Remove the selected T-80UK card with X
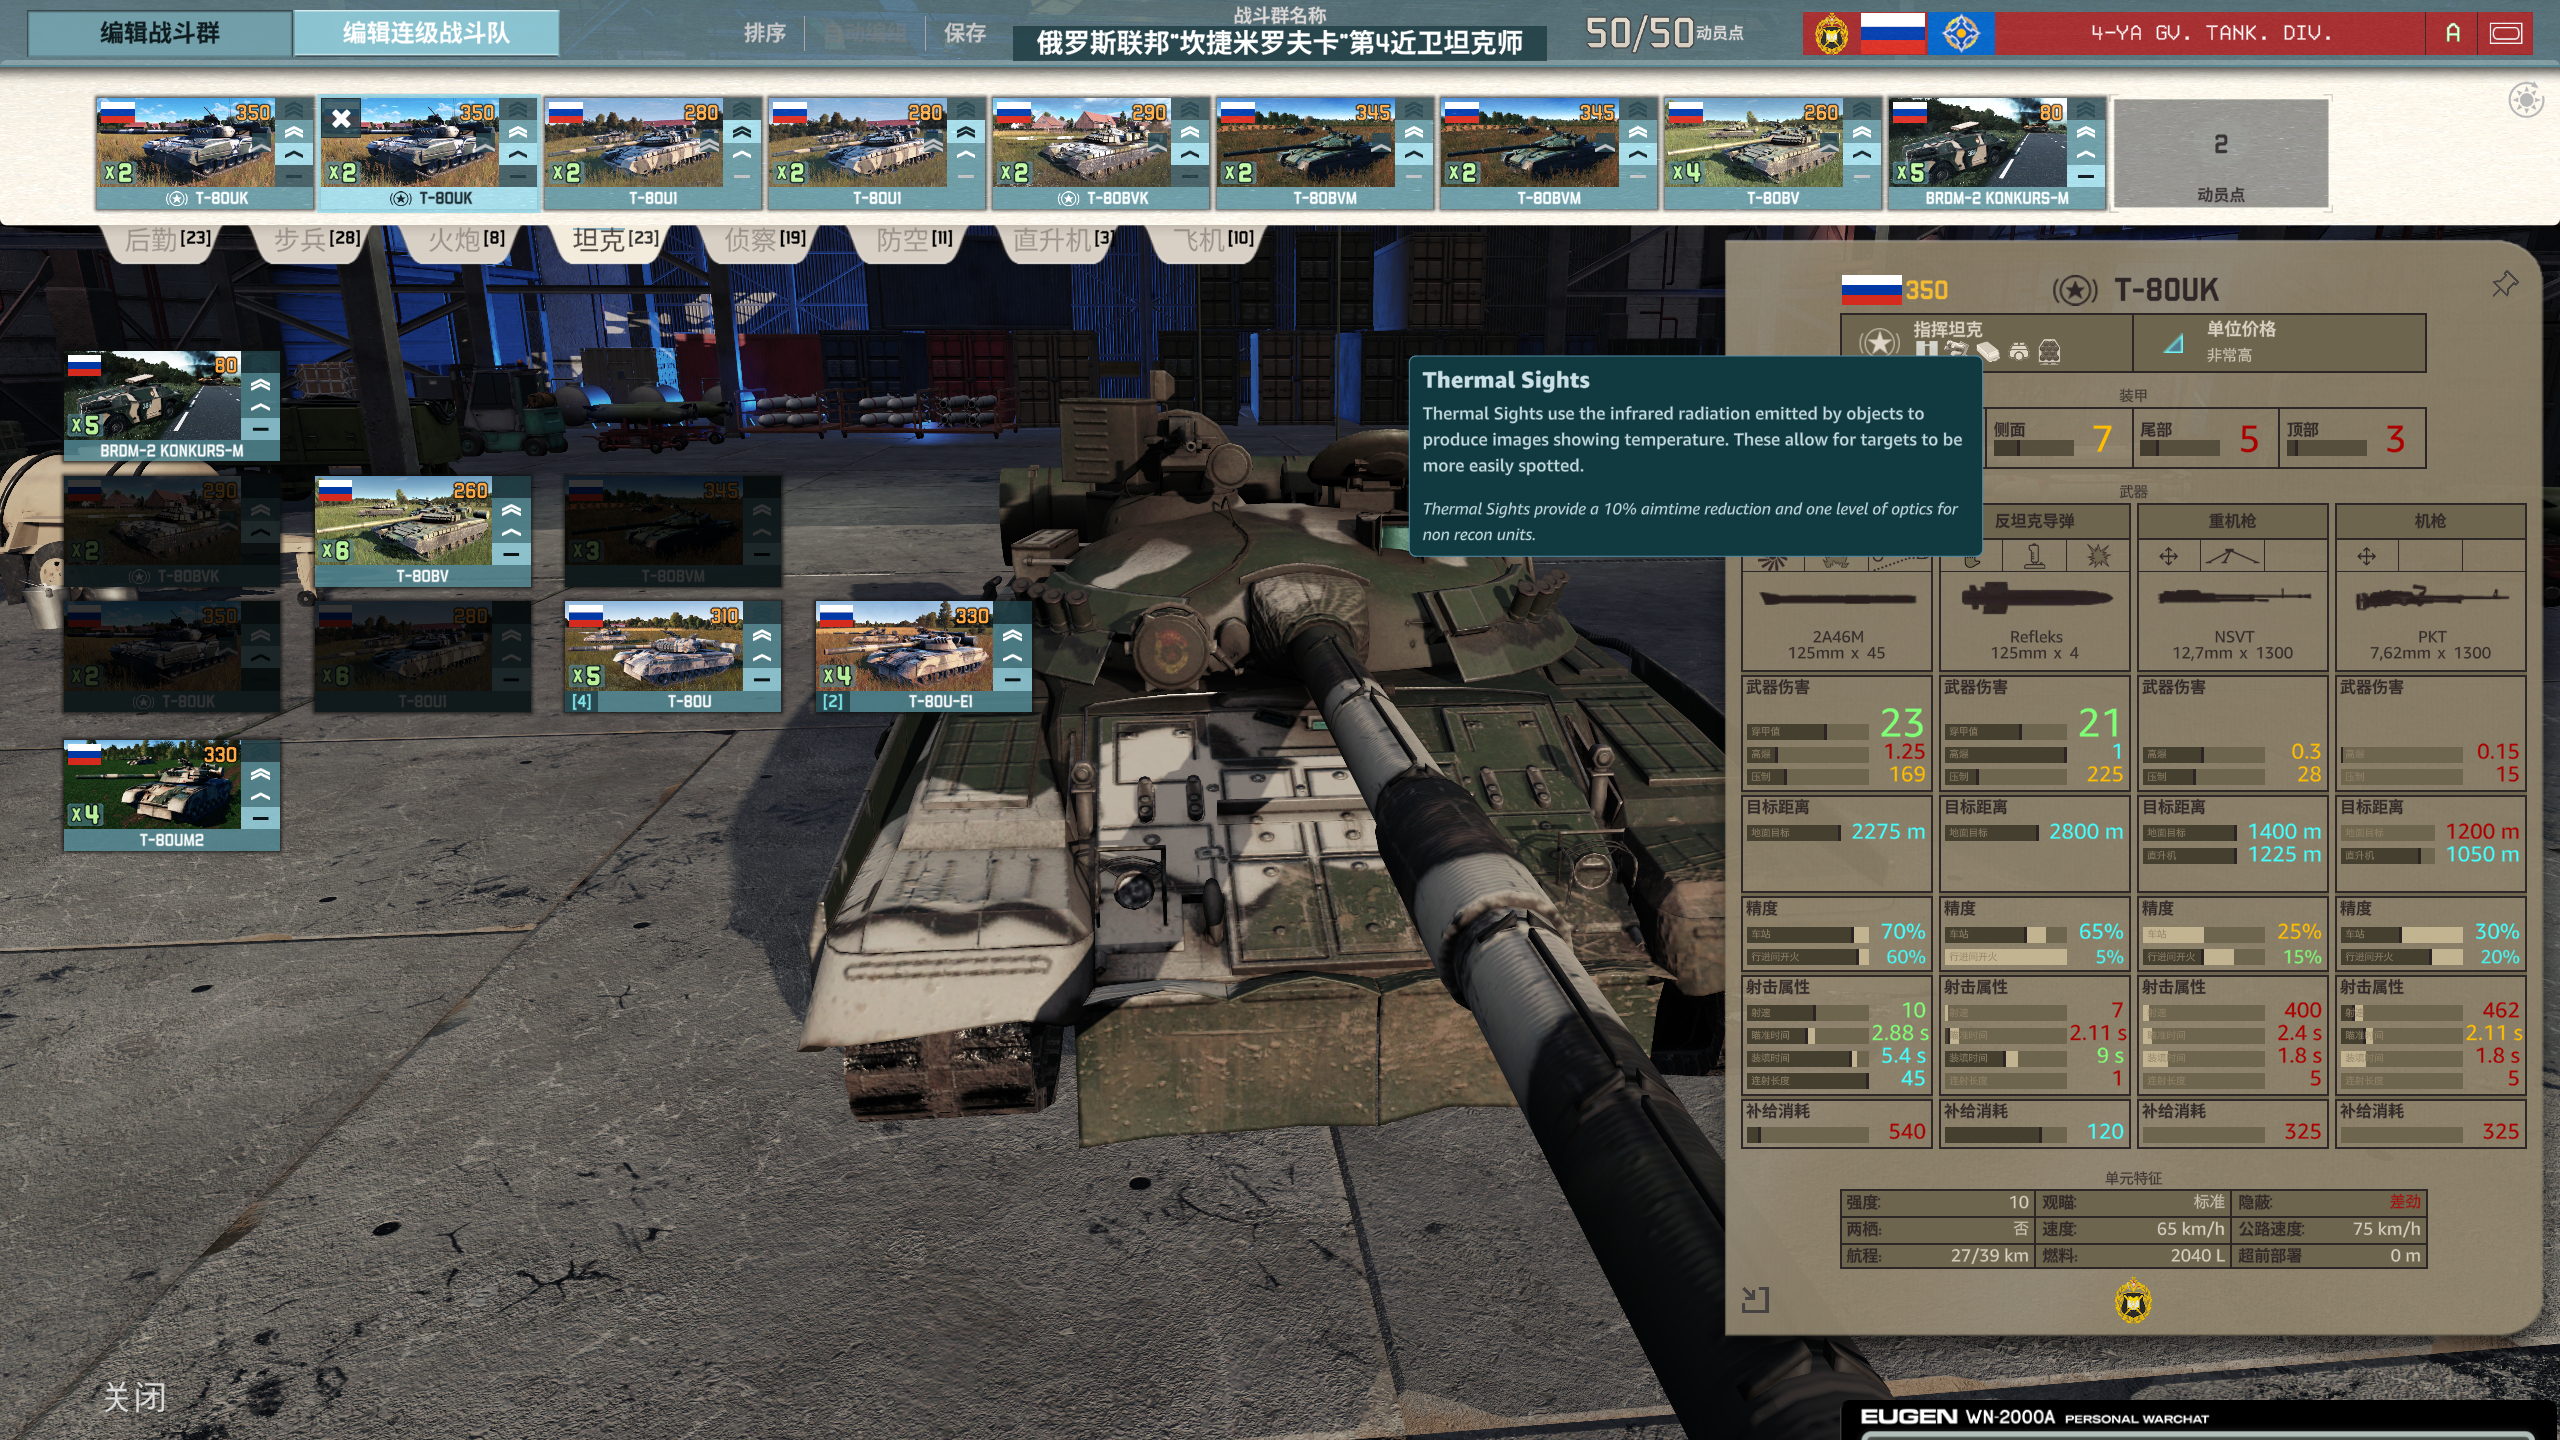2560x1440 pixels. coord(341,118)
